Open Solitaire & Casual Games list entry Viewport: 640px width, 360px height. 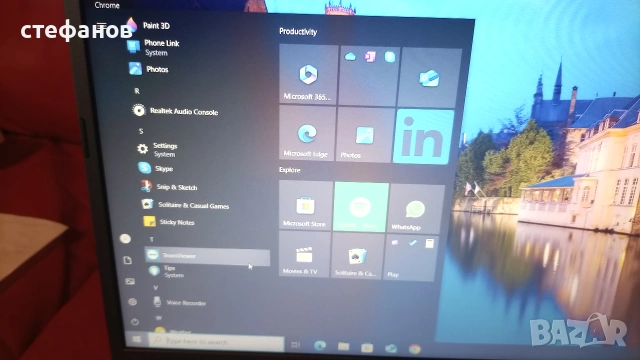click(185, 205)
